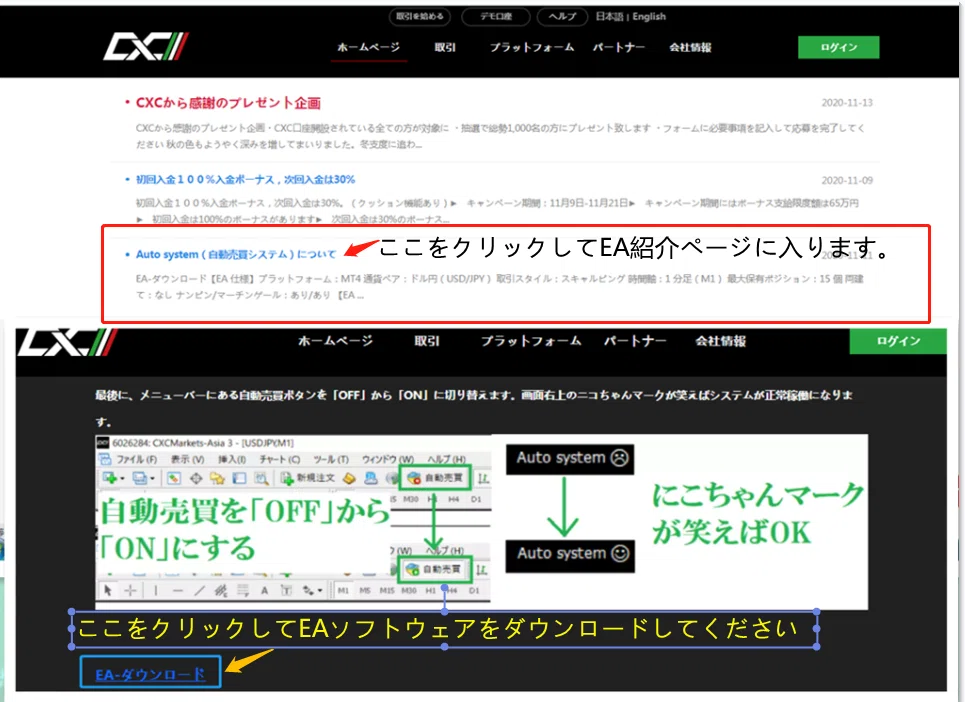Image resolution: width=965 pixels, height=702 pixels.
Task: Click the 取引を始める pill button
Action: tap(420, 17)
